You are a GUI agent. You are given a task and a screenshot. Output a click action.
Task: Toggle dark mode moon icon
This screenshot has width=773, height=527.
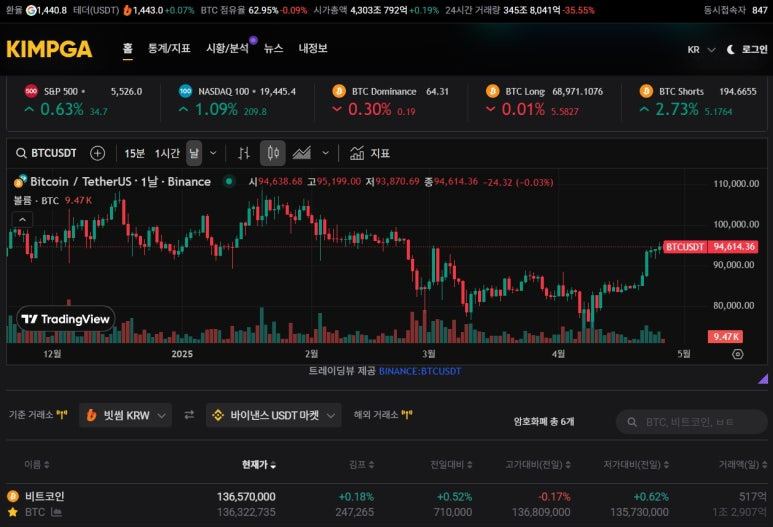pyautogui.click(x=731, y=49)
